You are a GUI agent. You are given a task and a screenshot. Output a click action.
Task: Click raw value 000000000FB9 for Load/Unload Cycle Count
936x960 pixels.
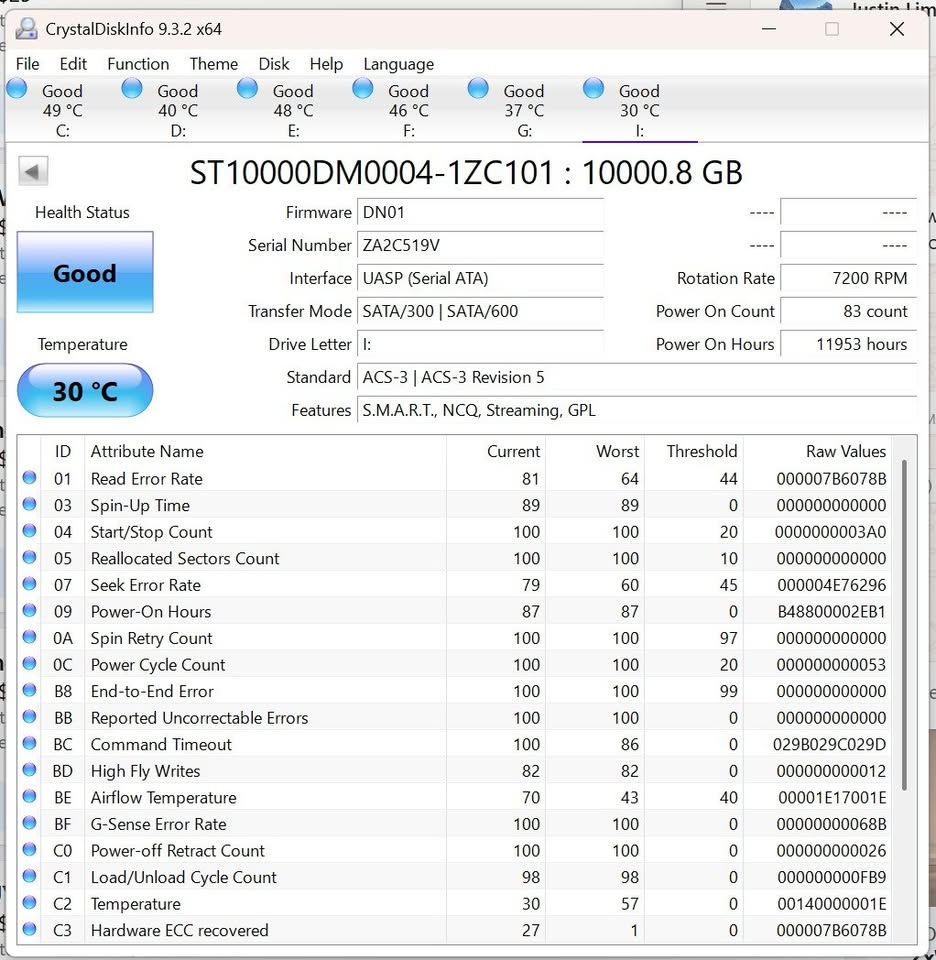[x=831, y=877]
